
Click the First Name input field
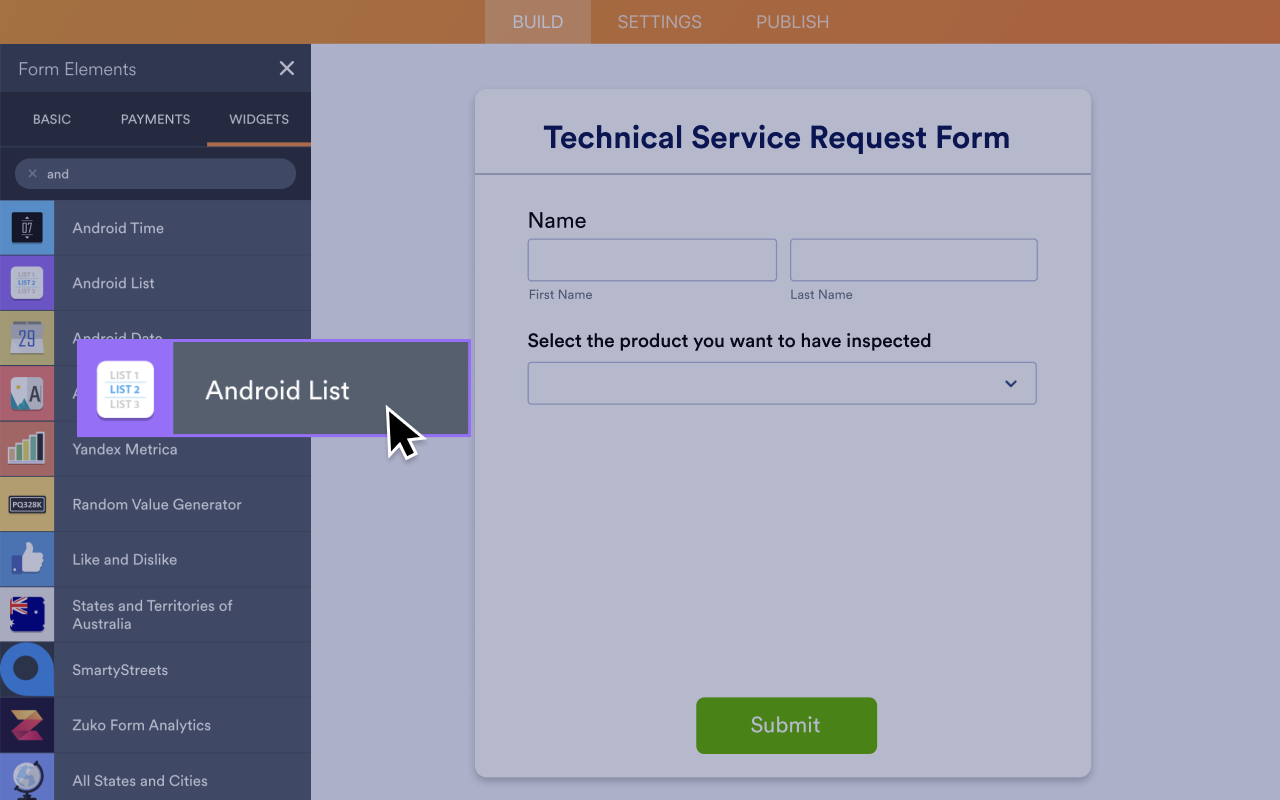(652, 260)
